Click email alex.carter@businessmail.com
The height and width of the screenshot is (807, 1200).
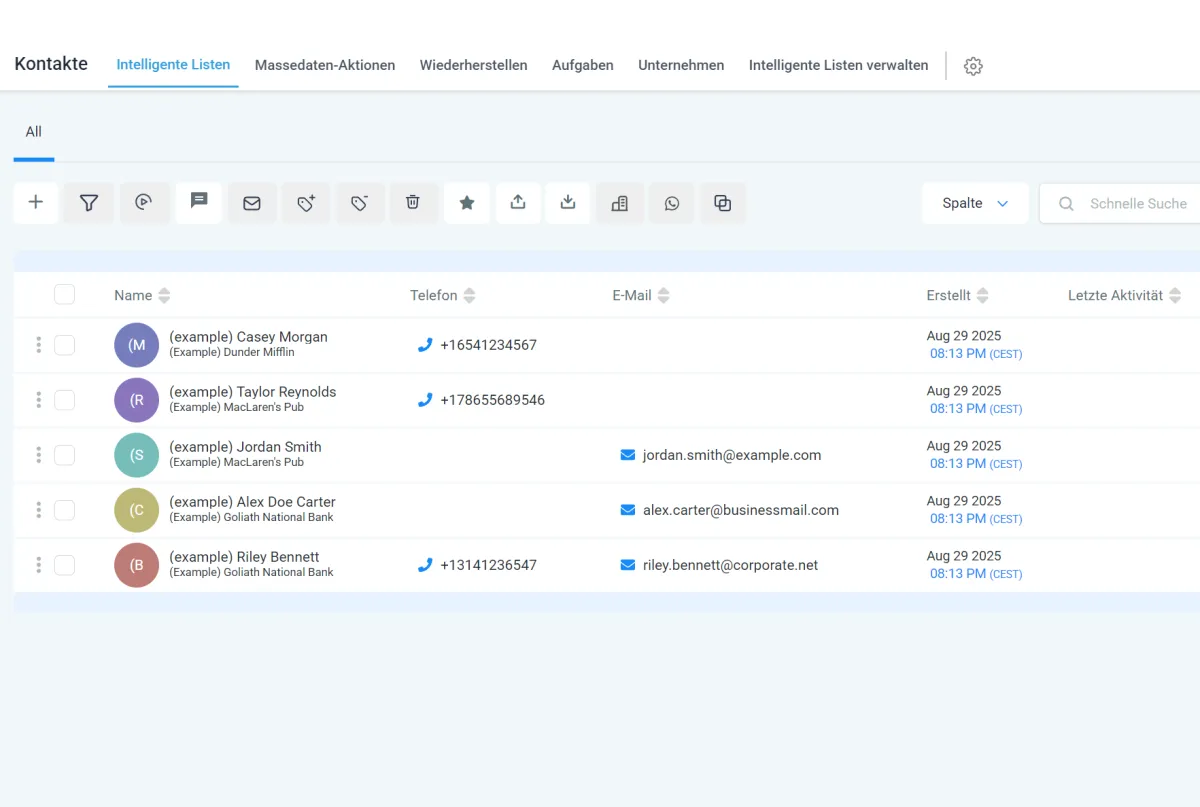point(741,510)
